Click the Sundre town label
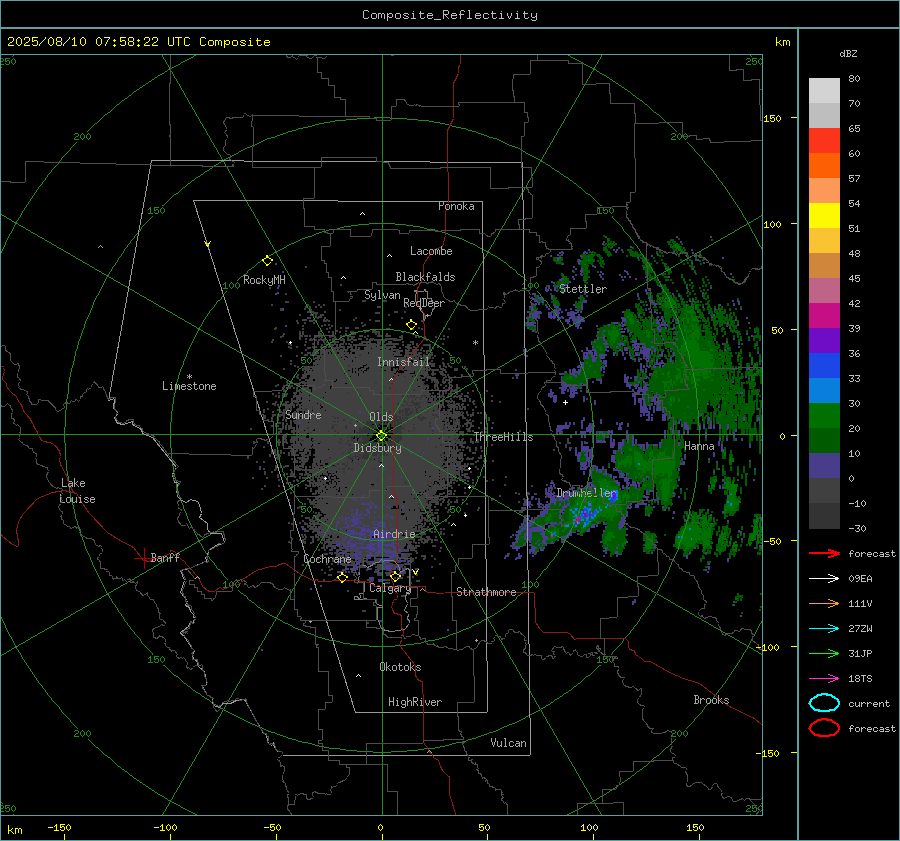900x841 pixels. tap(303, 414)
